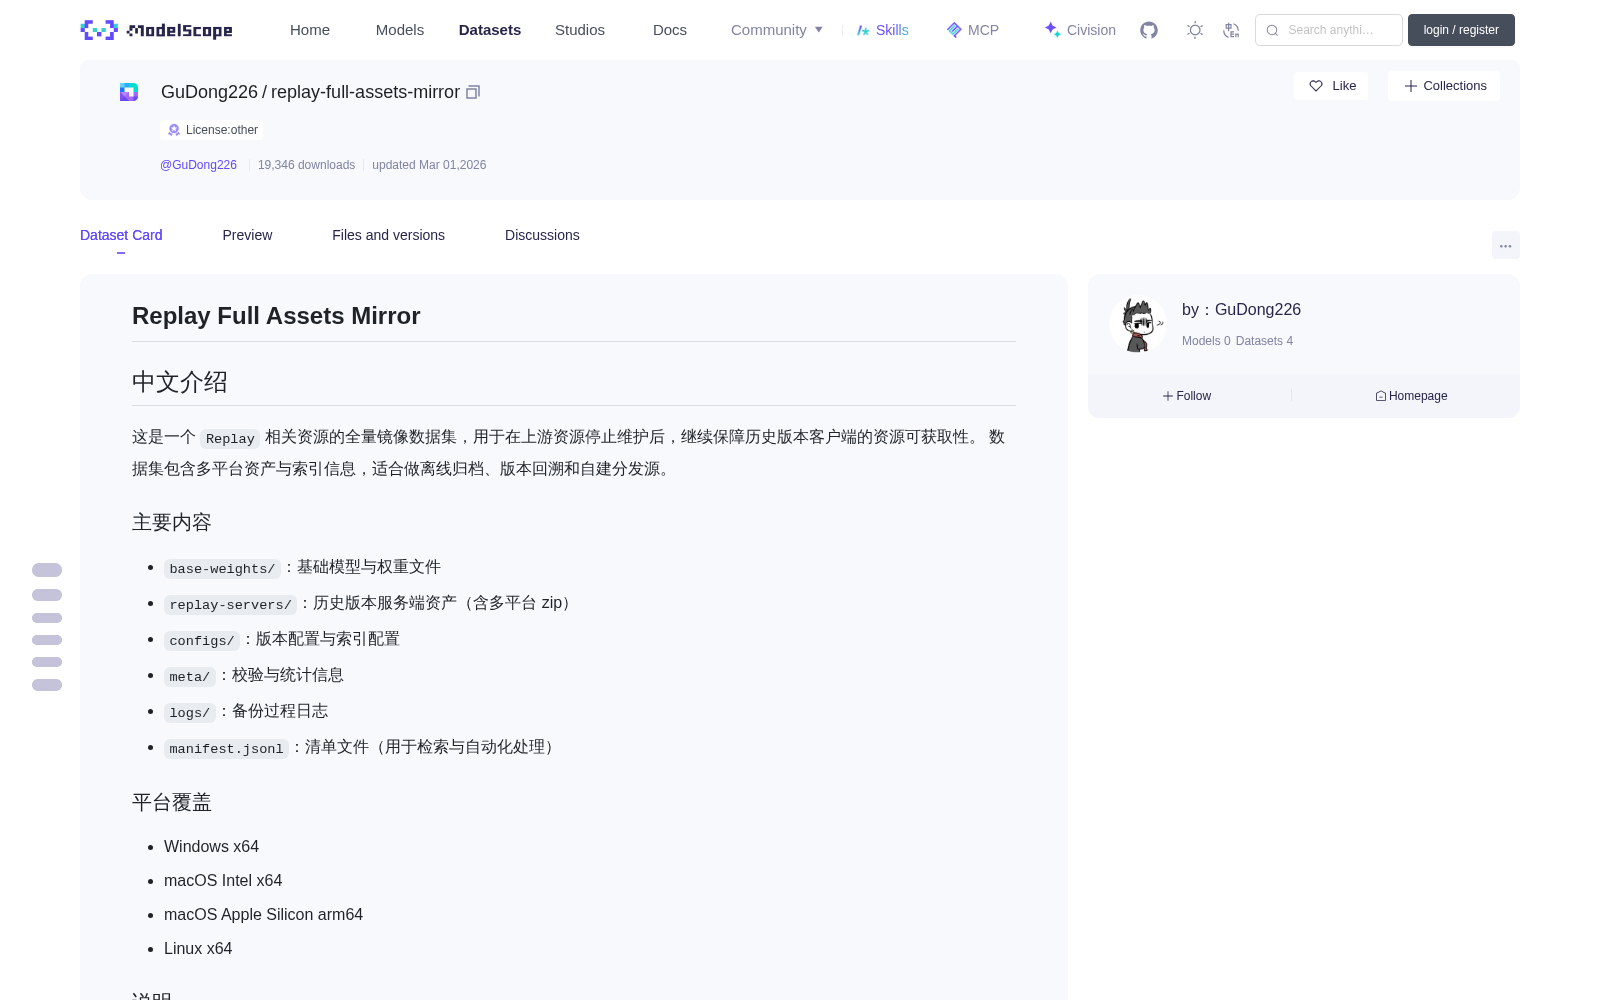Click the Models 0 count
The height and width of the screenshot is (1000, 1600).
coord(1206,341)
